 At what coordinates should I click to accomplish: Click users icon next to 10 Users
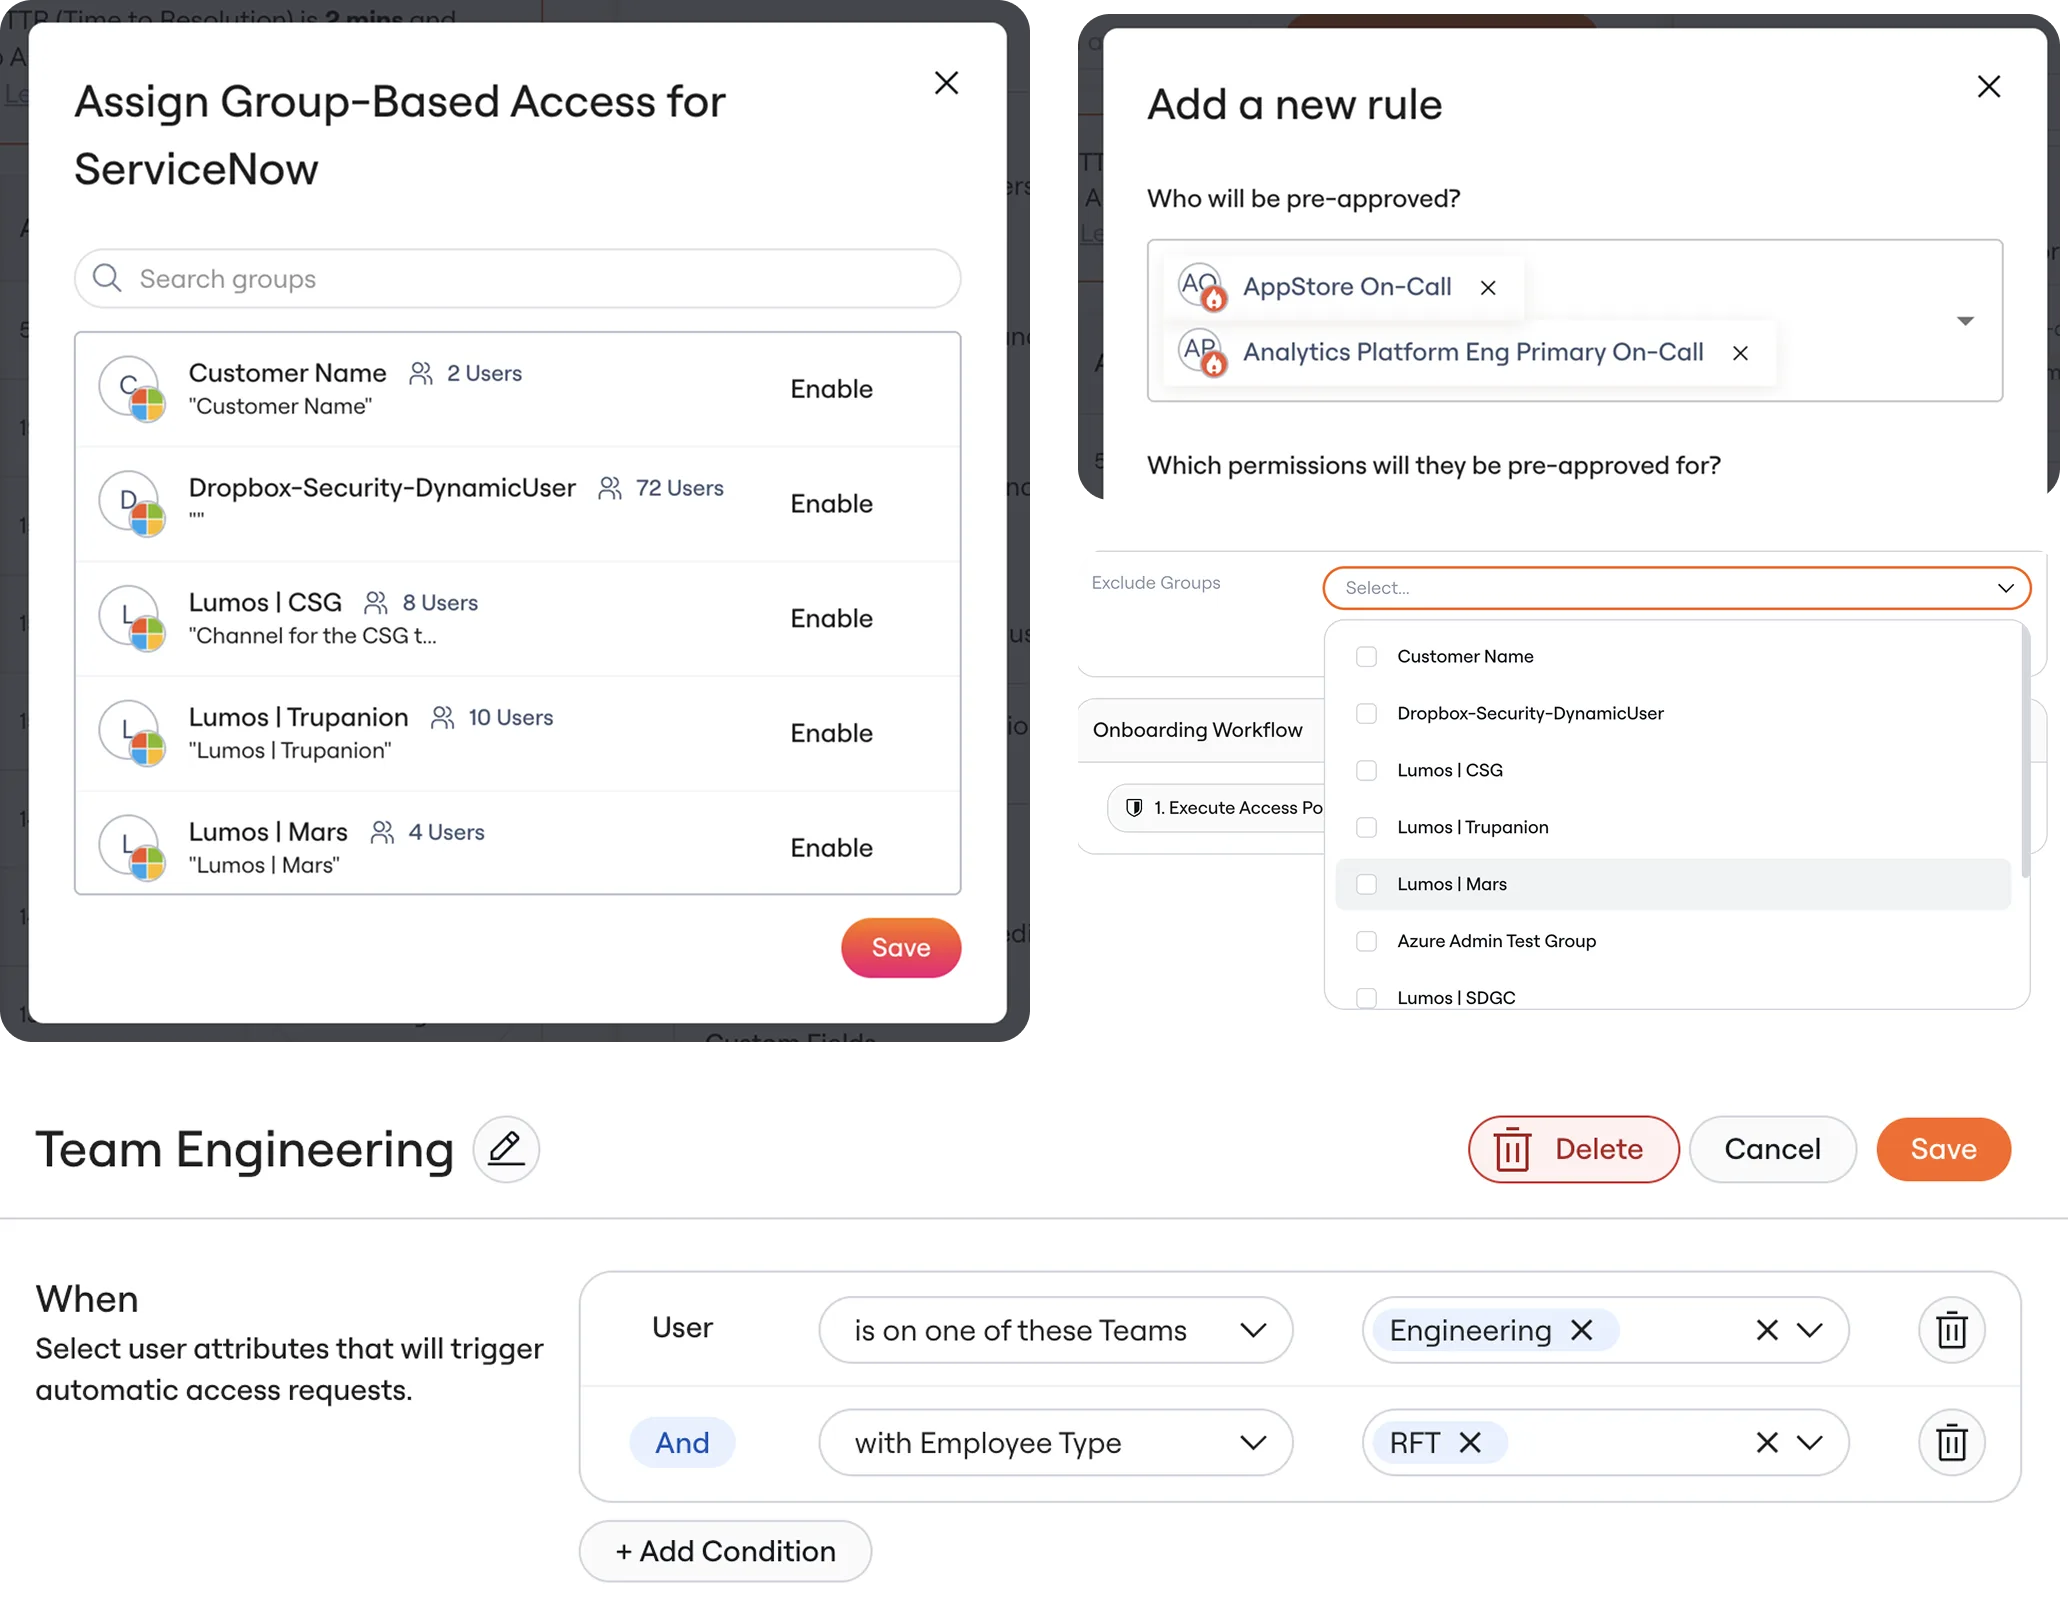pos(442,717)
